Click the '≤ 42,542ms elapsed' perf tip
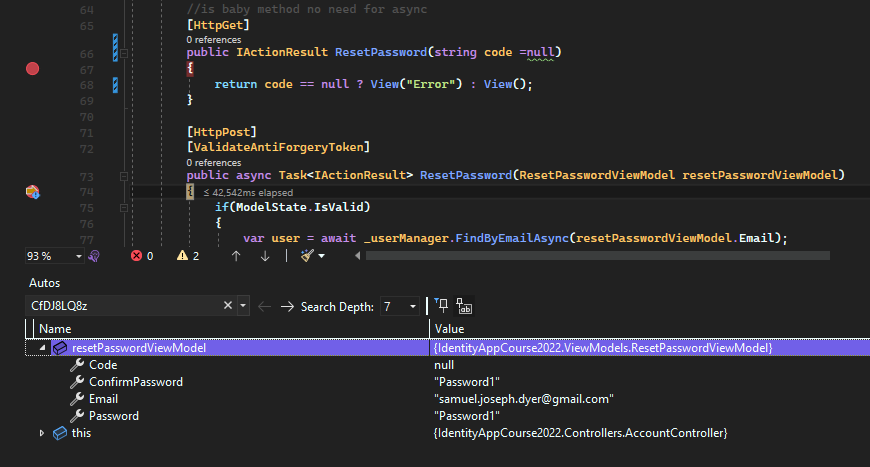Viewport: 870px width, 467px height. [248, 192]
